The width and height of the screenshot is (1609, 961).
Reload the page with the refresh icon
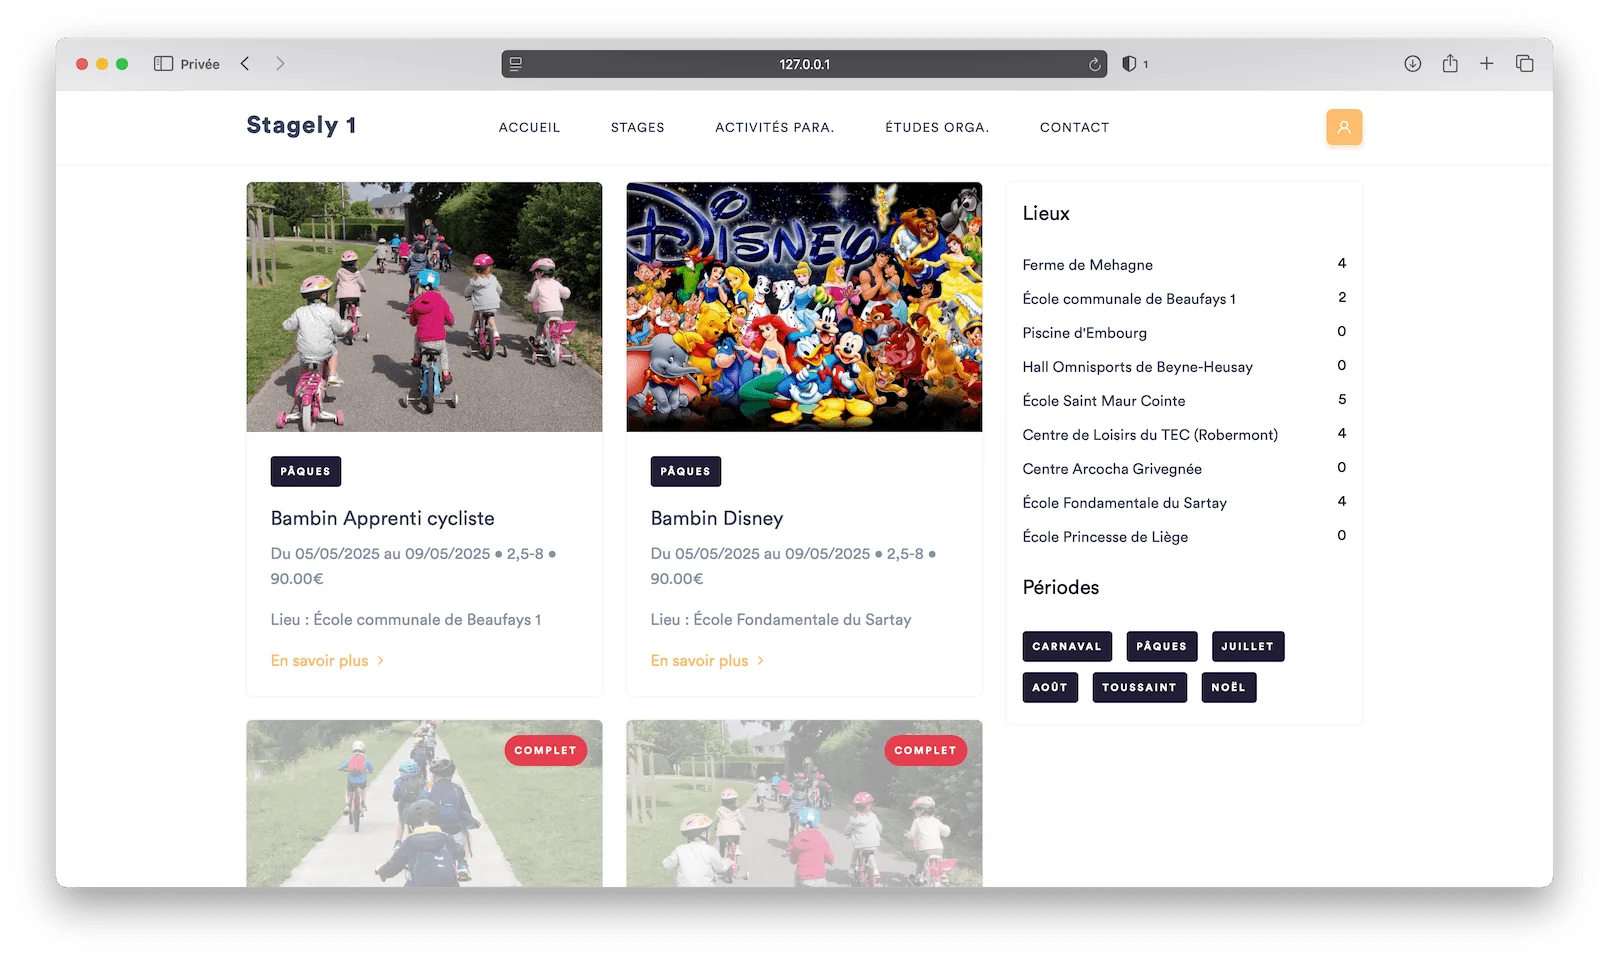[x=1094, y=64]
